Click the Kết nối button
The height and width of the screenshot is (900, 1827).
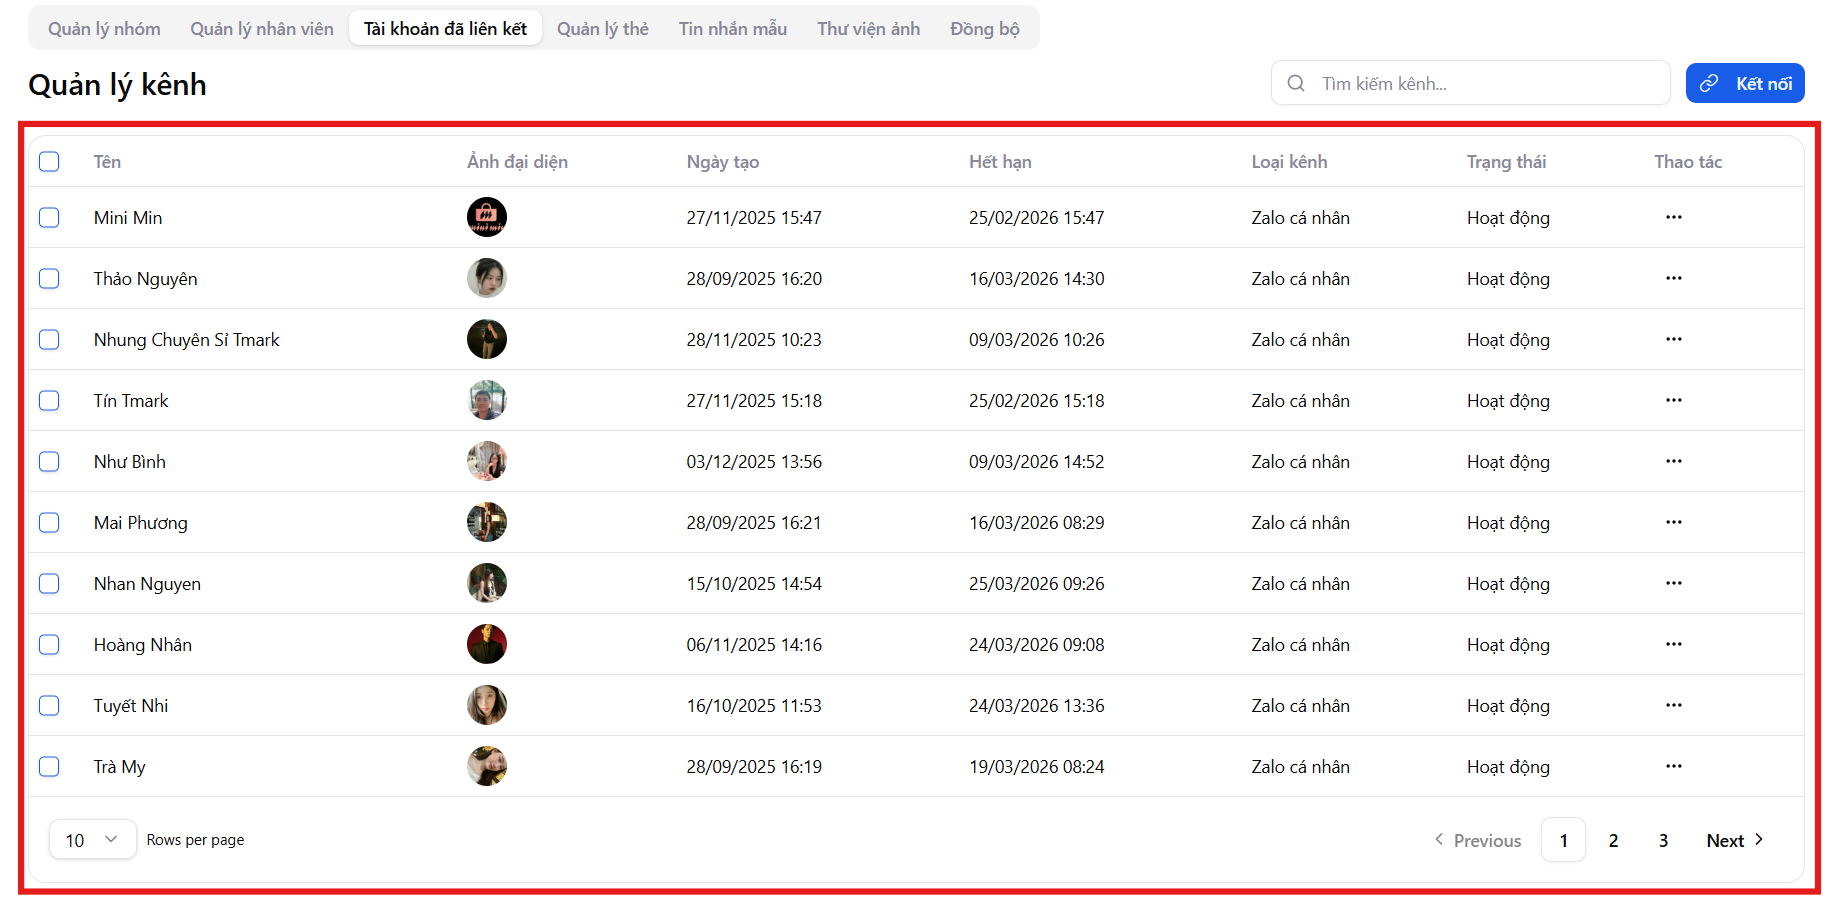click(x=1745, y=83)
